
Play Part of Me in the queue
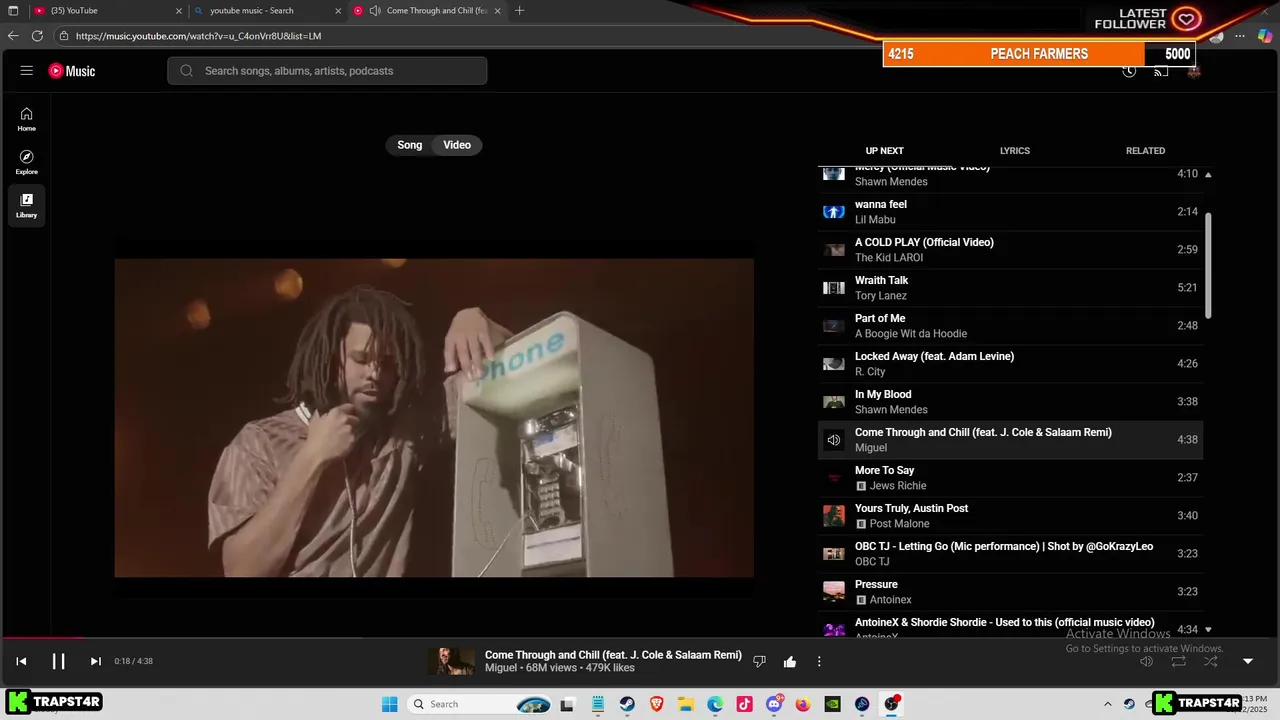[x=1010, y=326]
